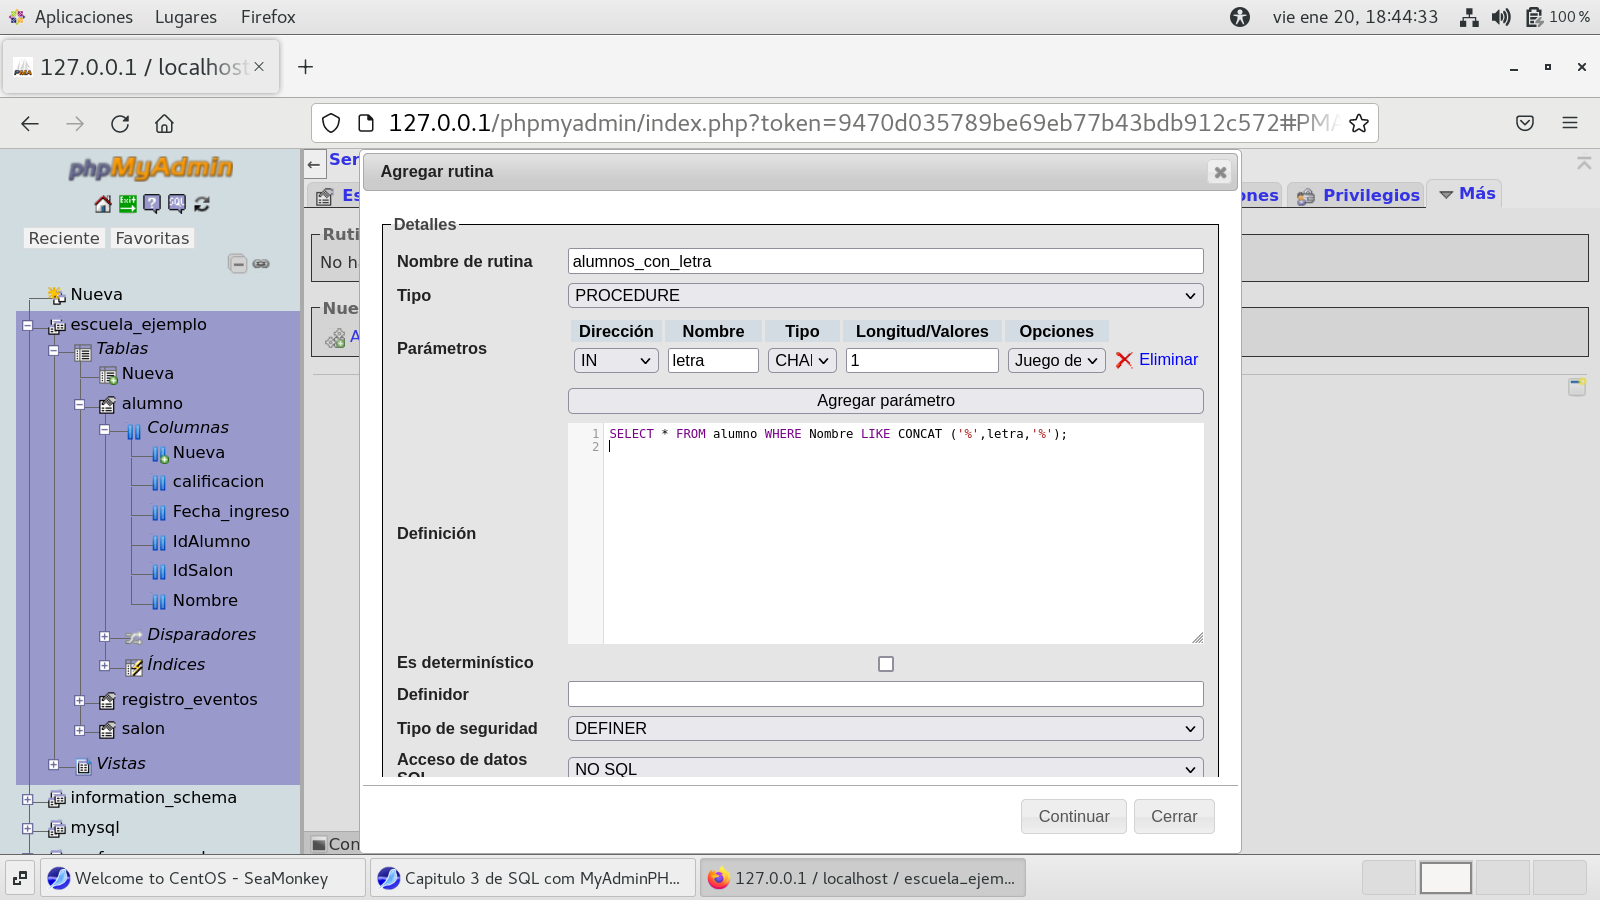The height and width of the screenshot is (900, 1600).
Task: Click the phpMyAdmin home icon
Action: [103, 204]
